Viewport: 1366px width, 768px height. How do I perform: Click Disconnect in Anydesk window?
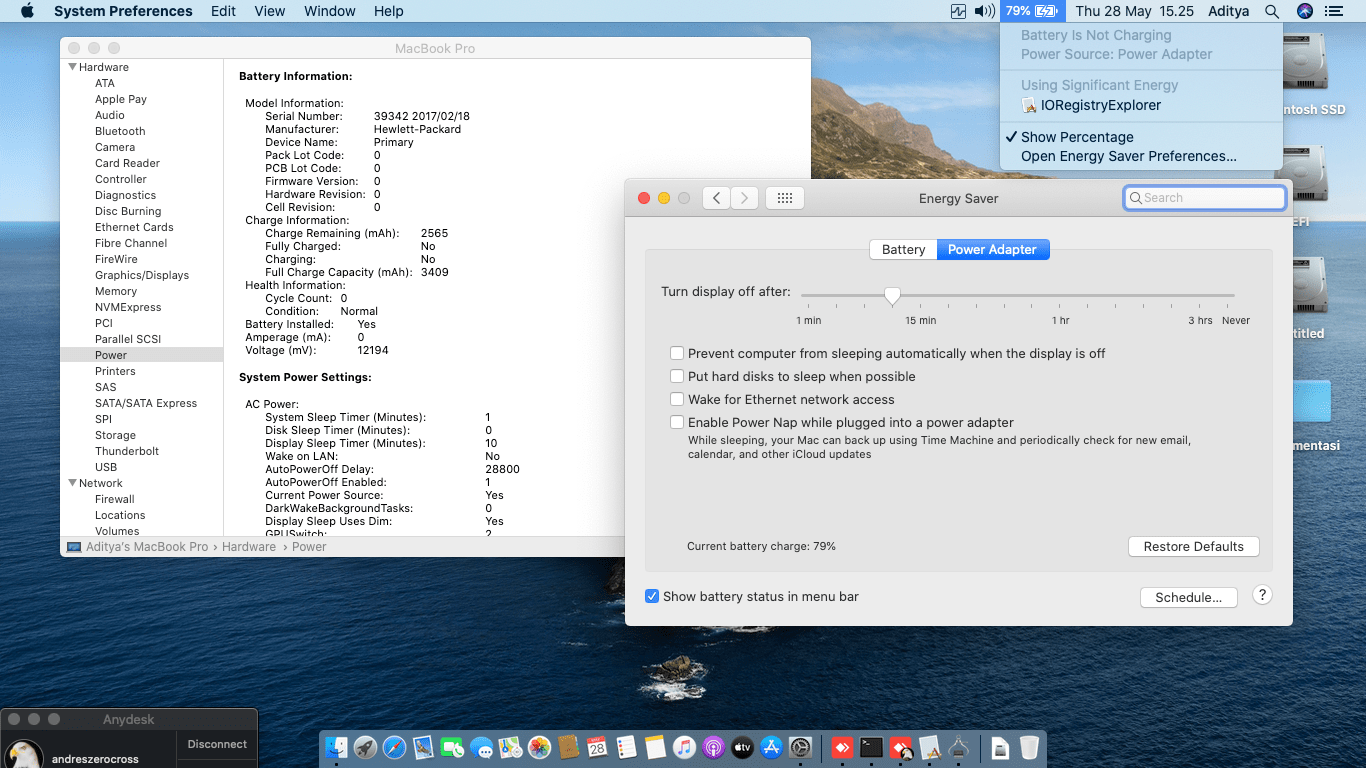click(217, 744)
